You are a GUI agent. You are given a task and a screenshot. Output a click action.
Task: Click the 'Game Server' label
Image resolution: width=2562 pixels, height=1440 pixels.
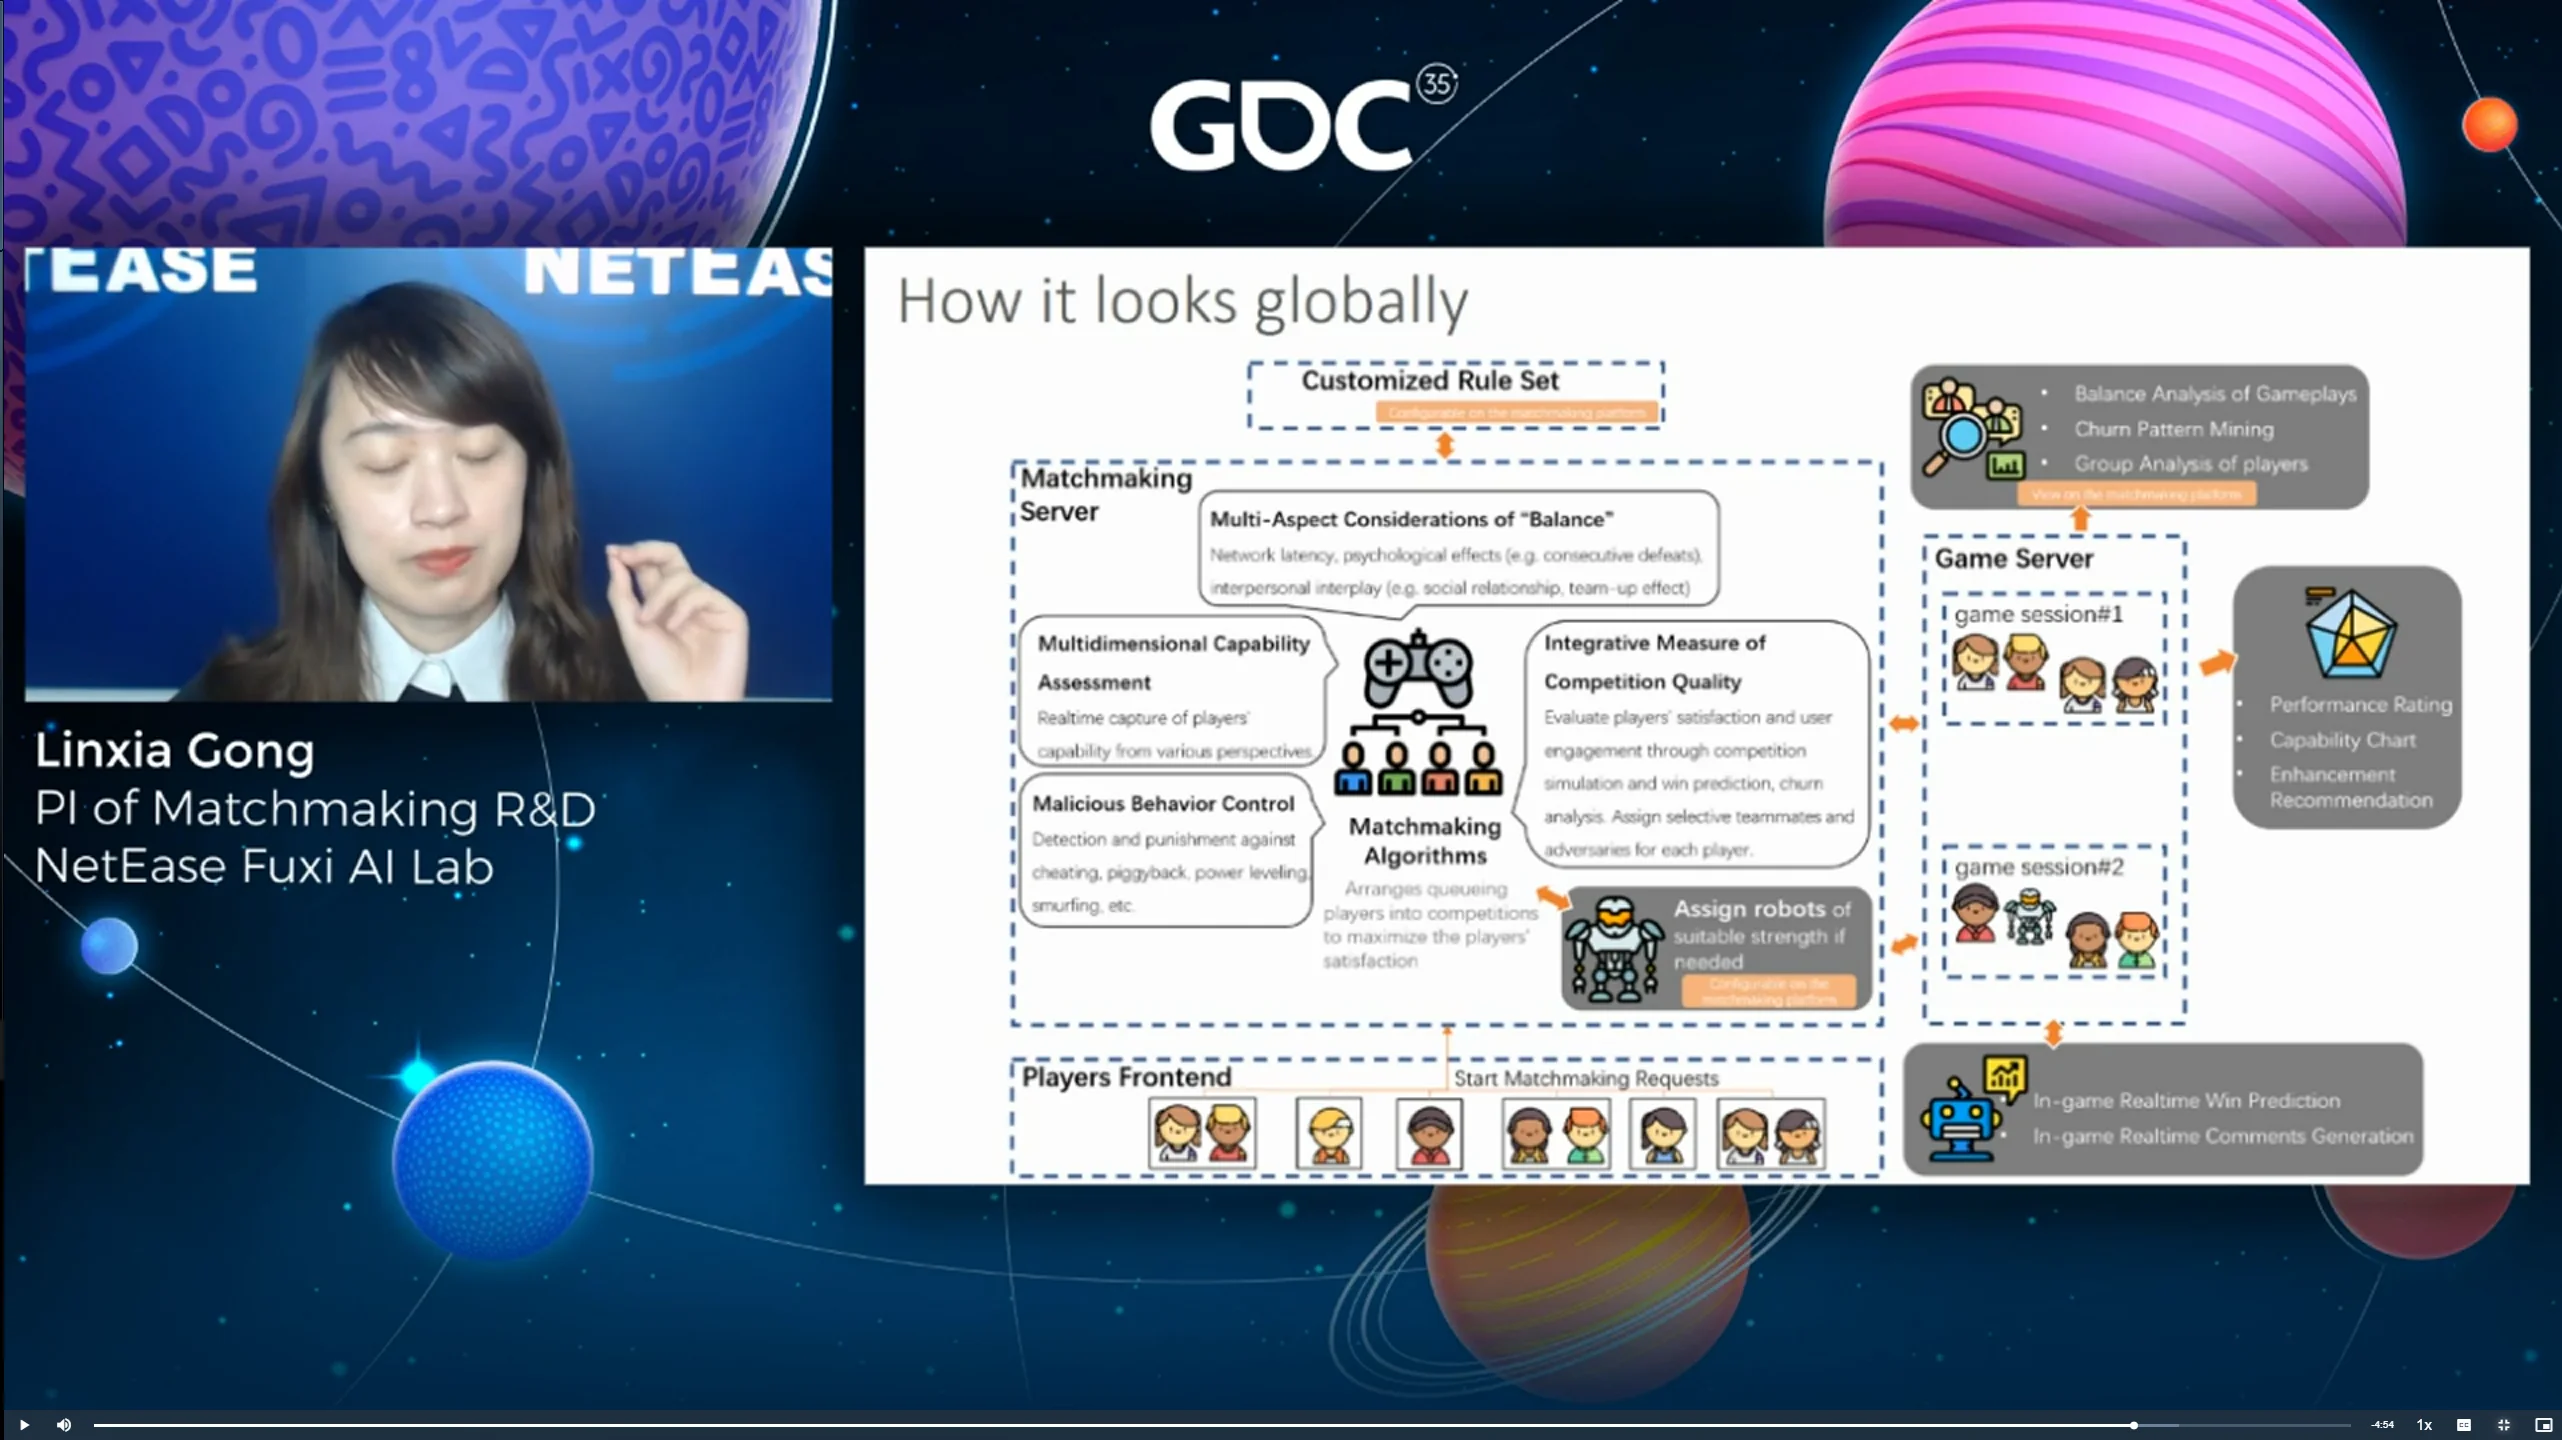tap(2013, 558)
